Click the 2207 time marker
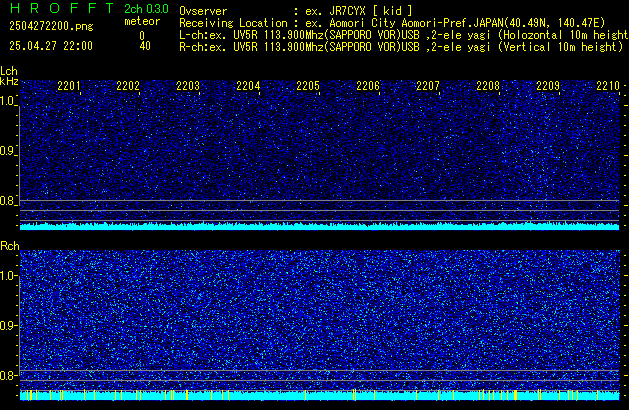Image resolution: width=629 pixels, height=410 pixels. tap(428, 86)
